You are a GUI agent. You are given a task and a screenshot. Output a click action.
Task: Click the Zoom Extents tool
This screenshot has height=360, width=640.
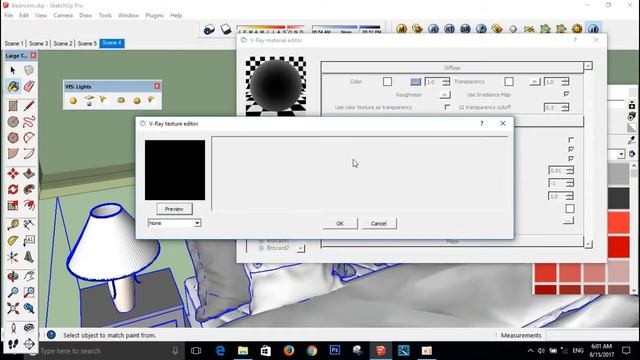click(13, 308)
